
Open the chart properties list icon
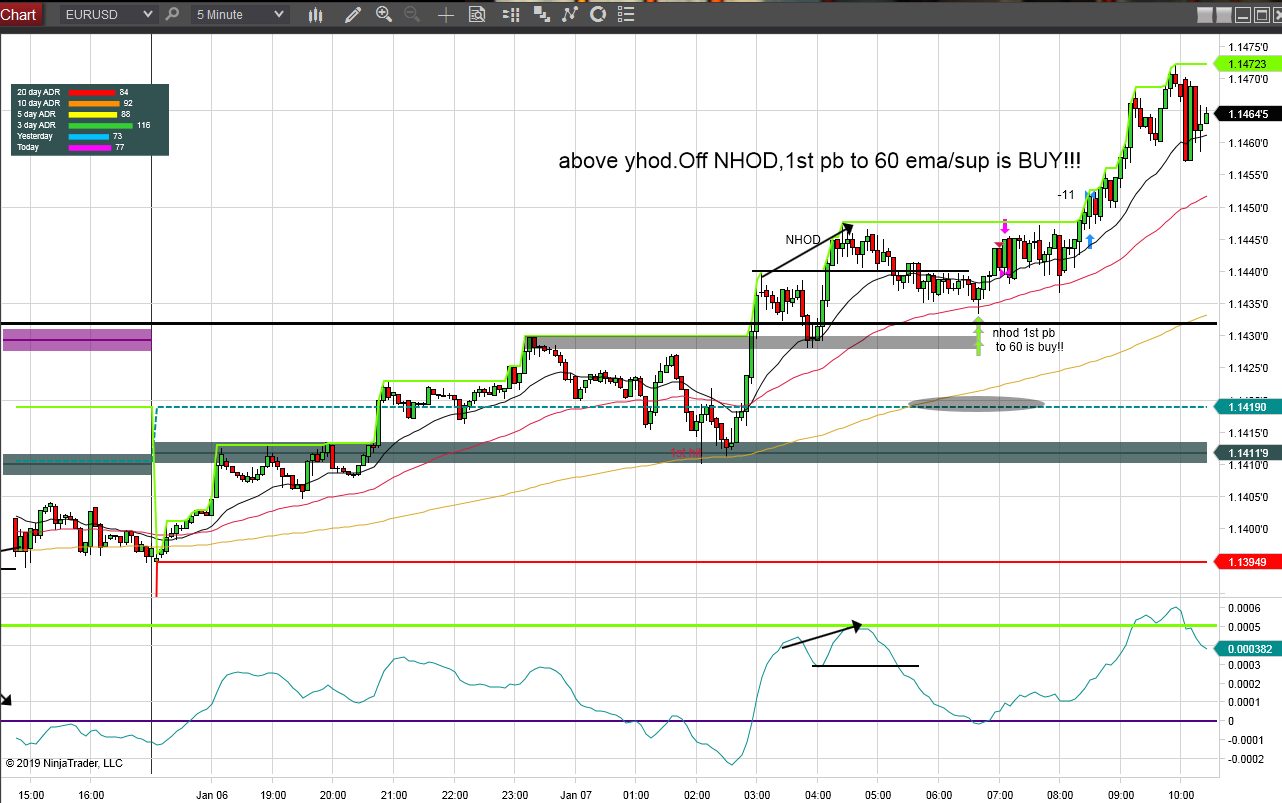[x=628, y=15]
